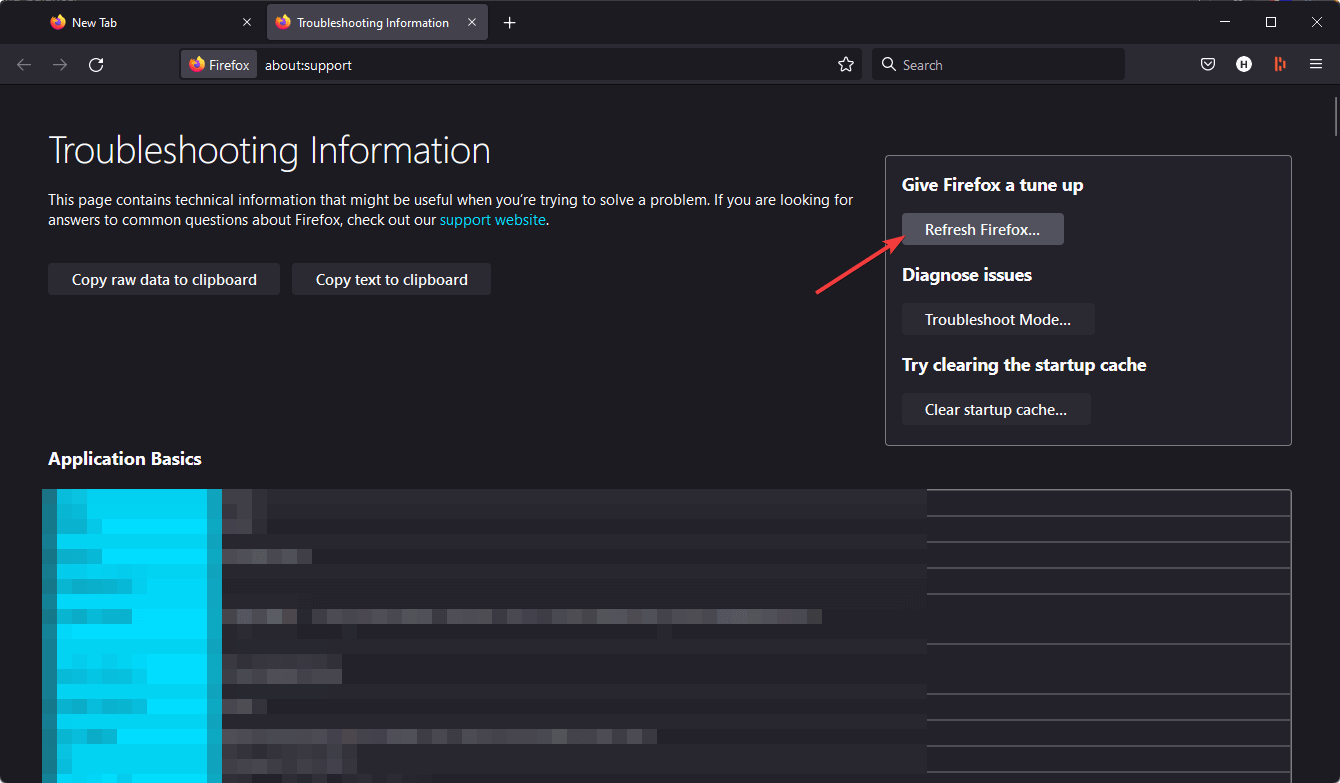Copy raw data to clipboard
1340x783 pixels.
coord(164,280)
